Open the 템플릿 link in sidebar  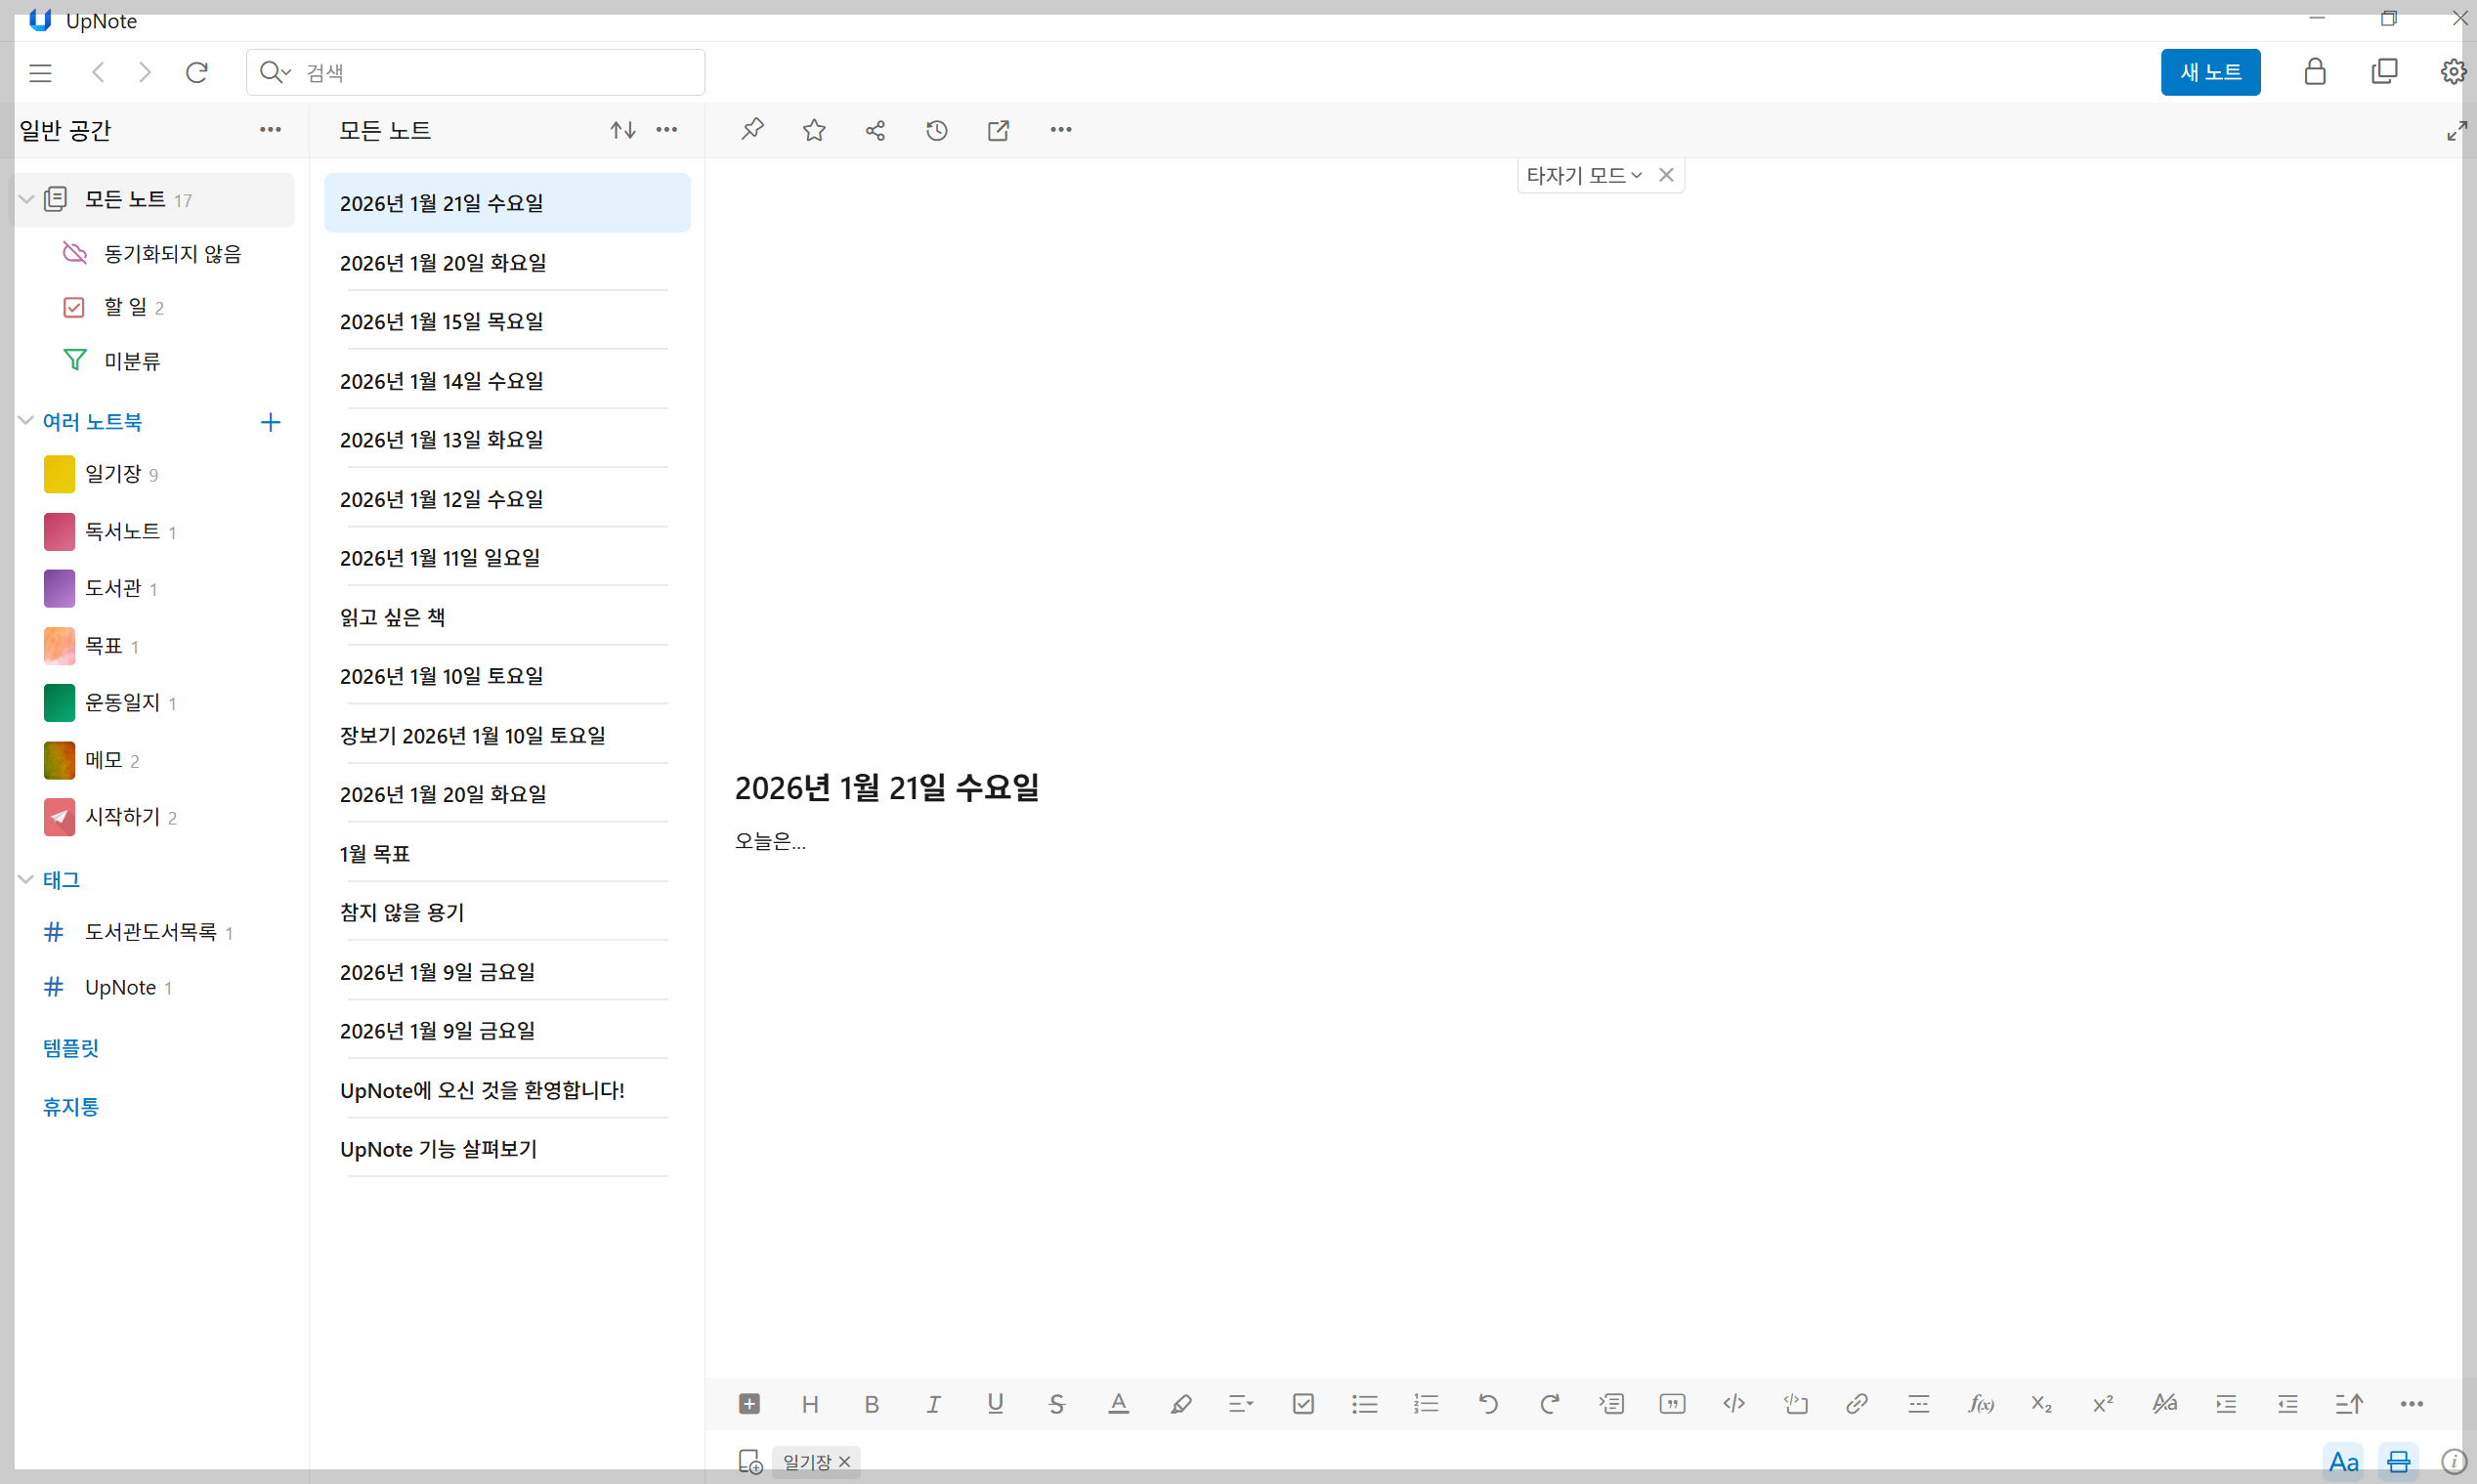click(71, 1047)
